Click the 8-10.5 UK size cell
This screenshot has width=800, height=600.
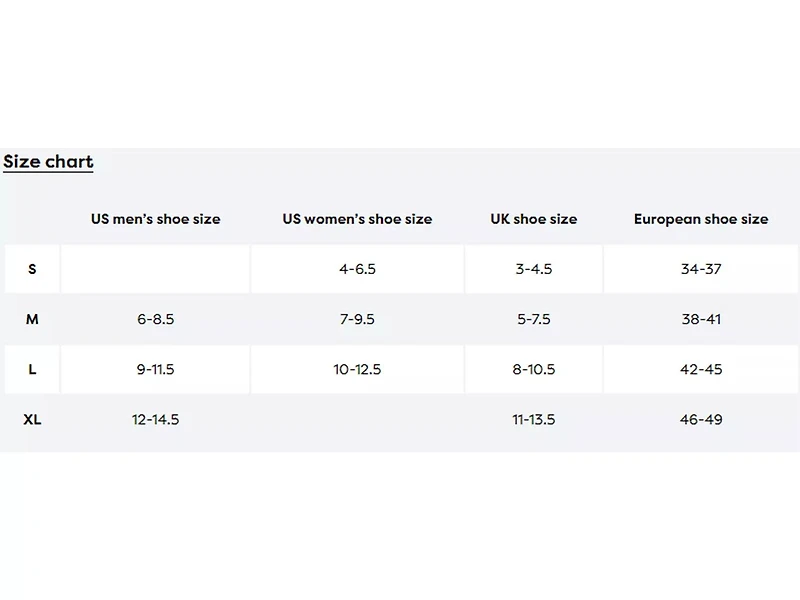533,369
